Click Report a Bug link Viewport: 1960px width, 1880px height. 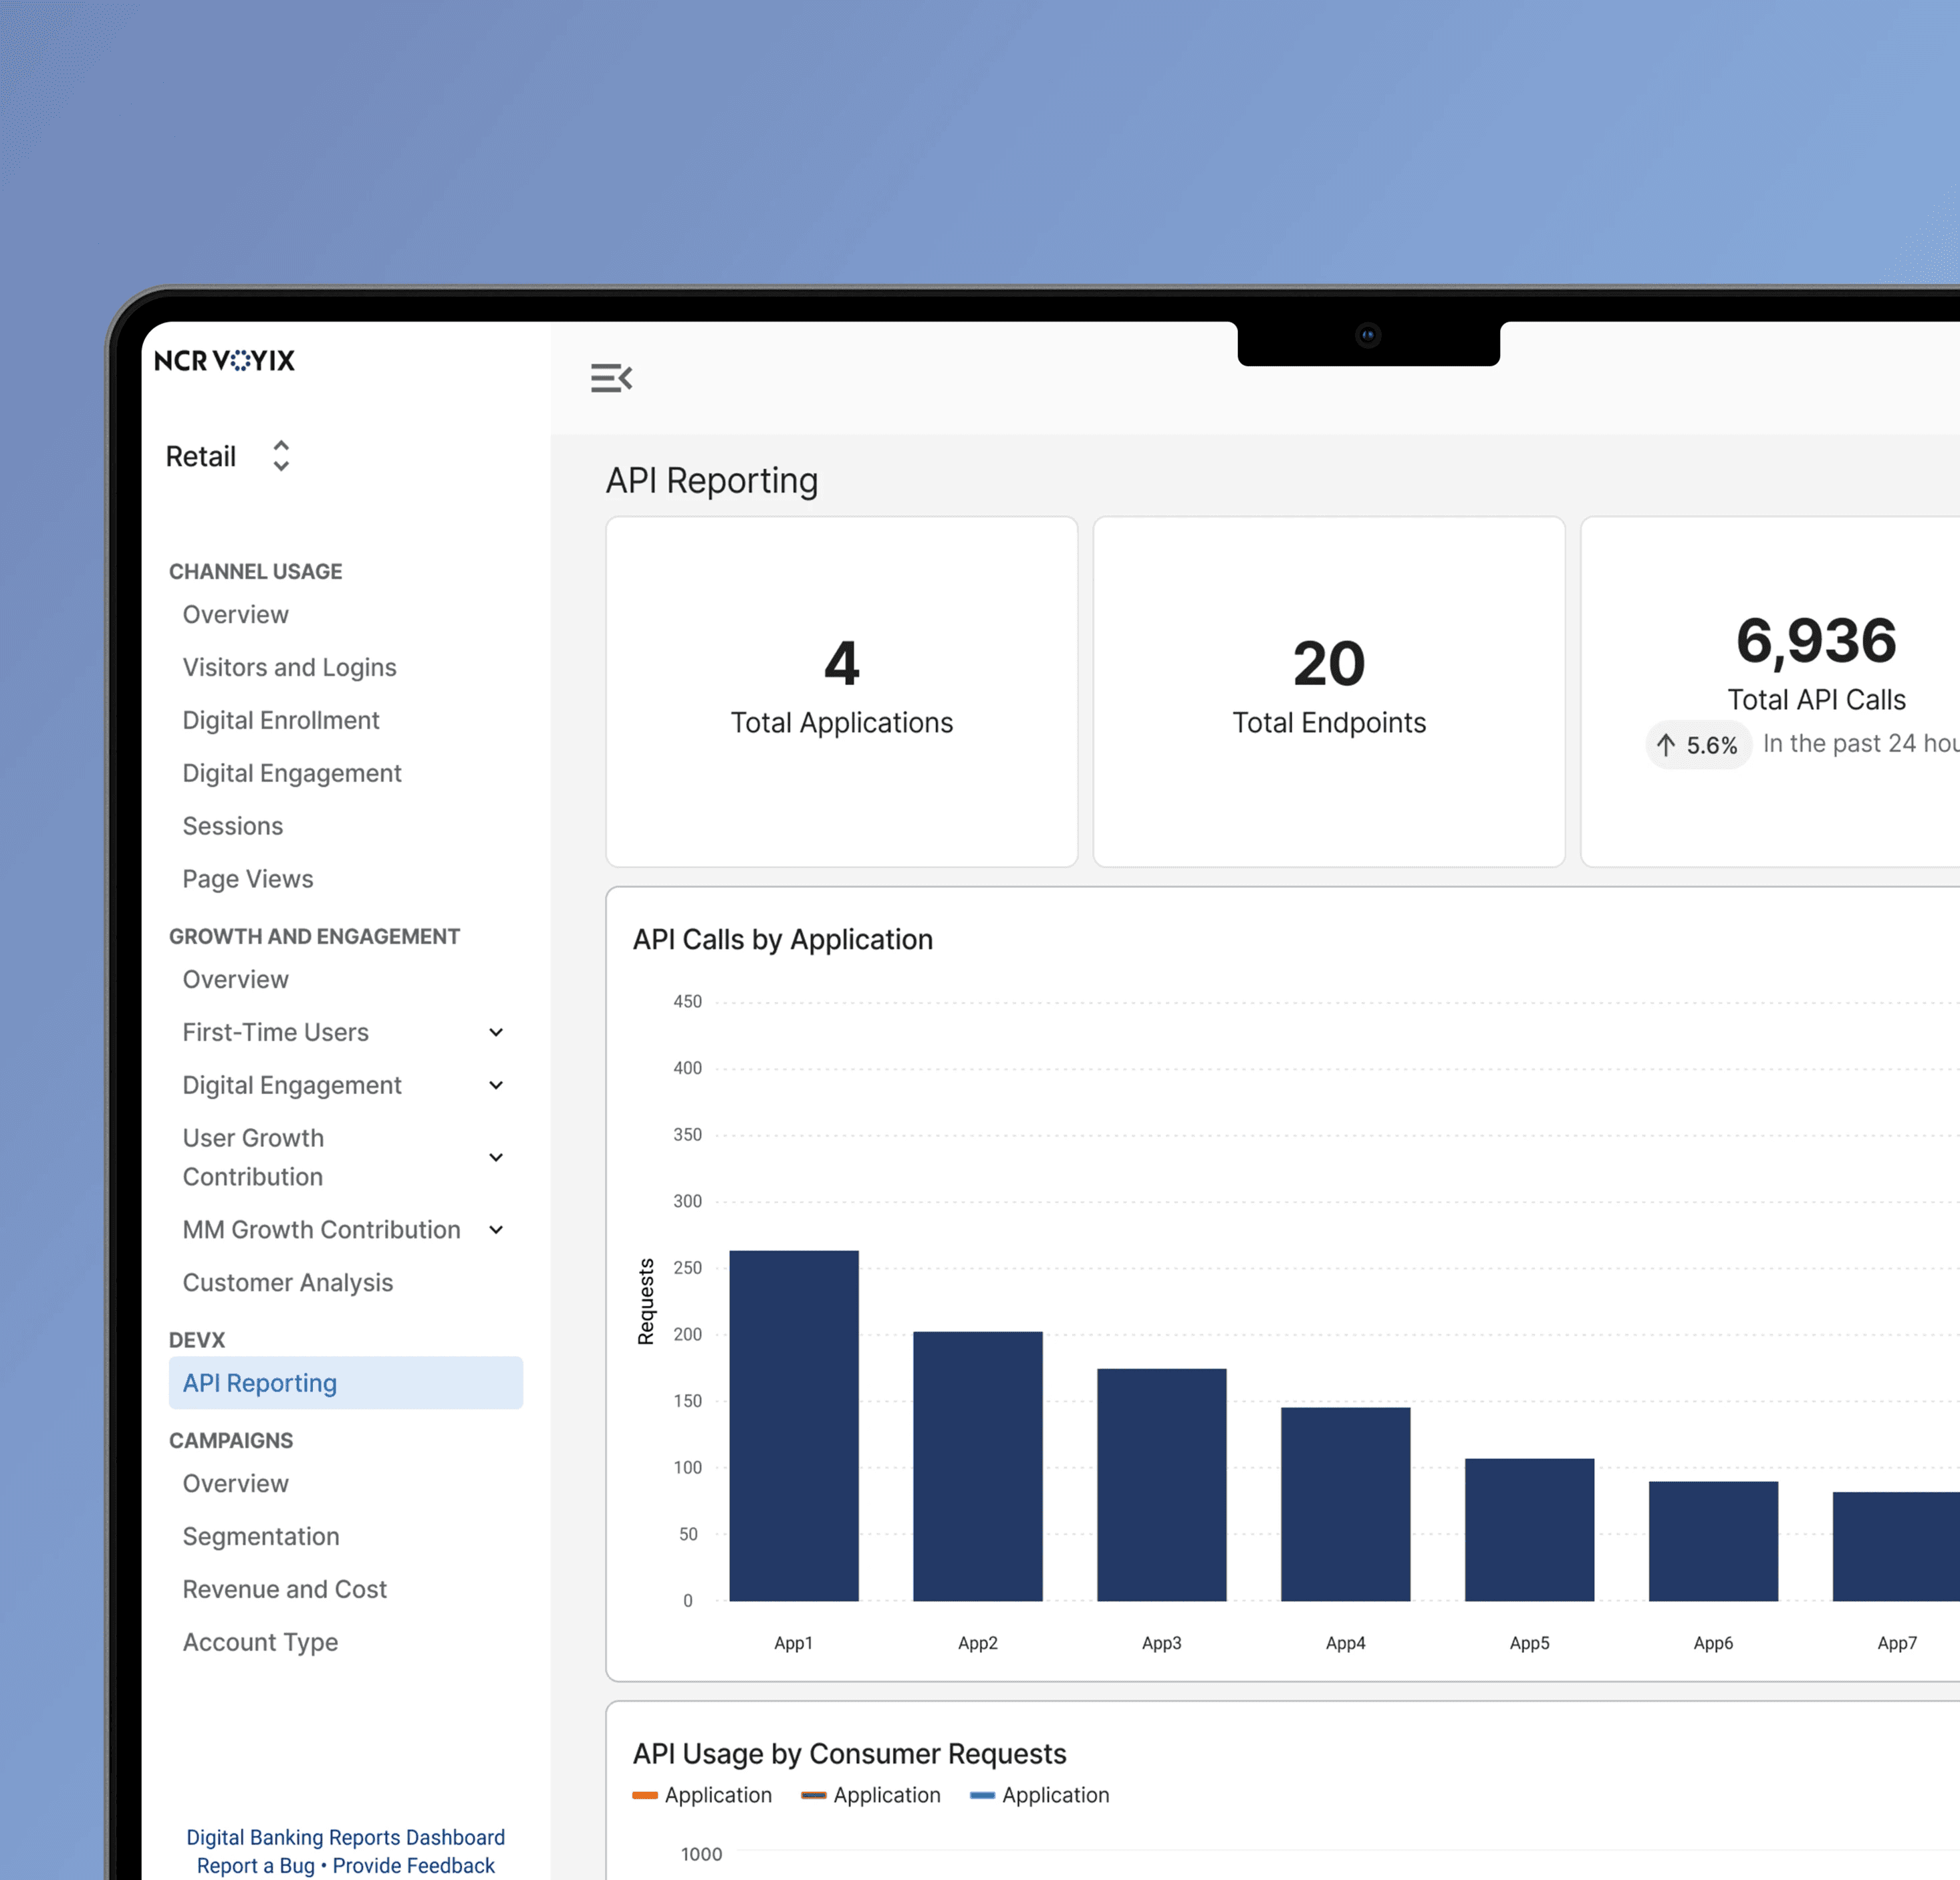(256, 1865)
